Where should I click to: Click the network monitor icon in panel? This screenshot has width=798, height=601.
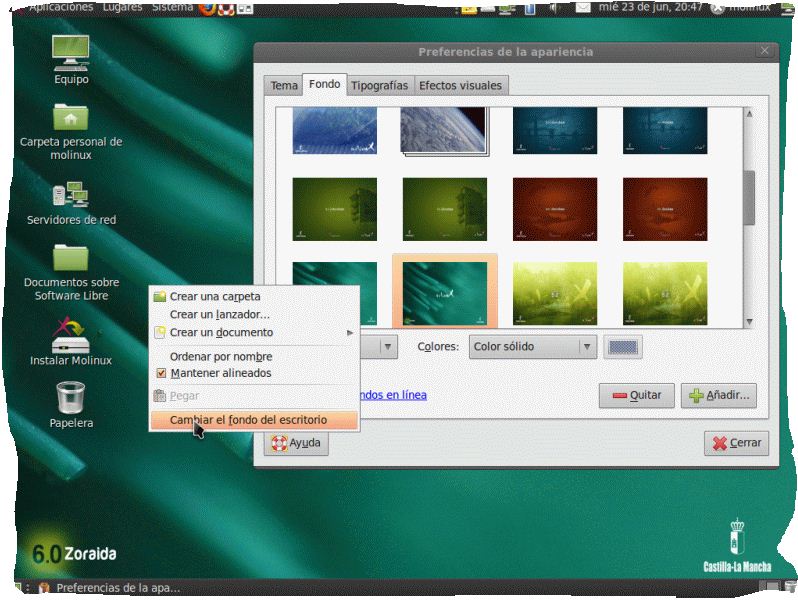click(507, 8)
